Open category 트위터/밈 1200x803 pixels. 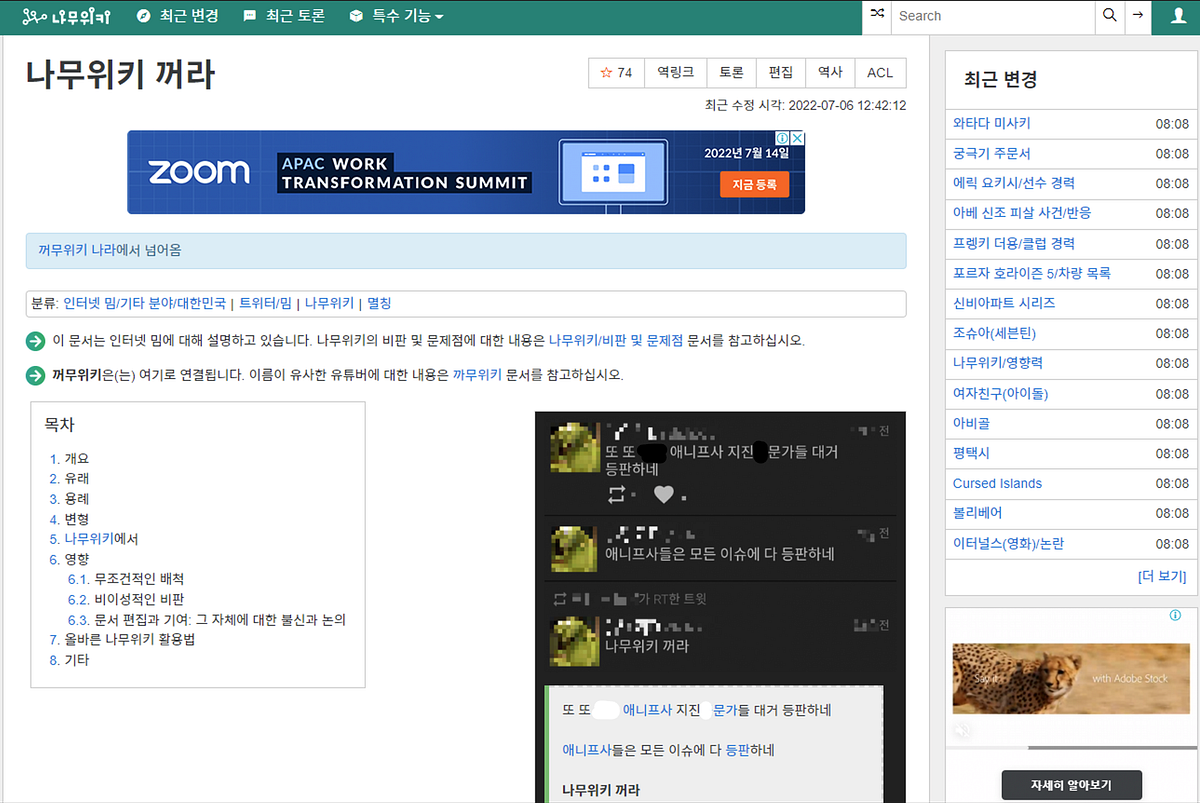pos(265,303)
